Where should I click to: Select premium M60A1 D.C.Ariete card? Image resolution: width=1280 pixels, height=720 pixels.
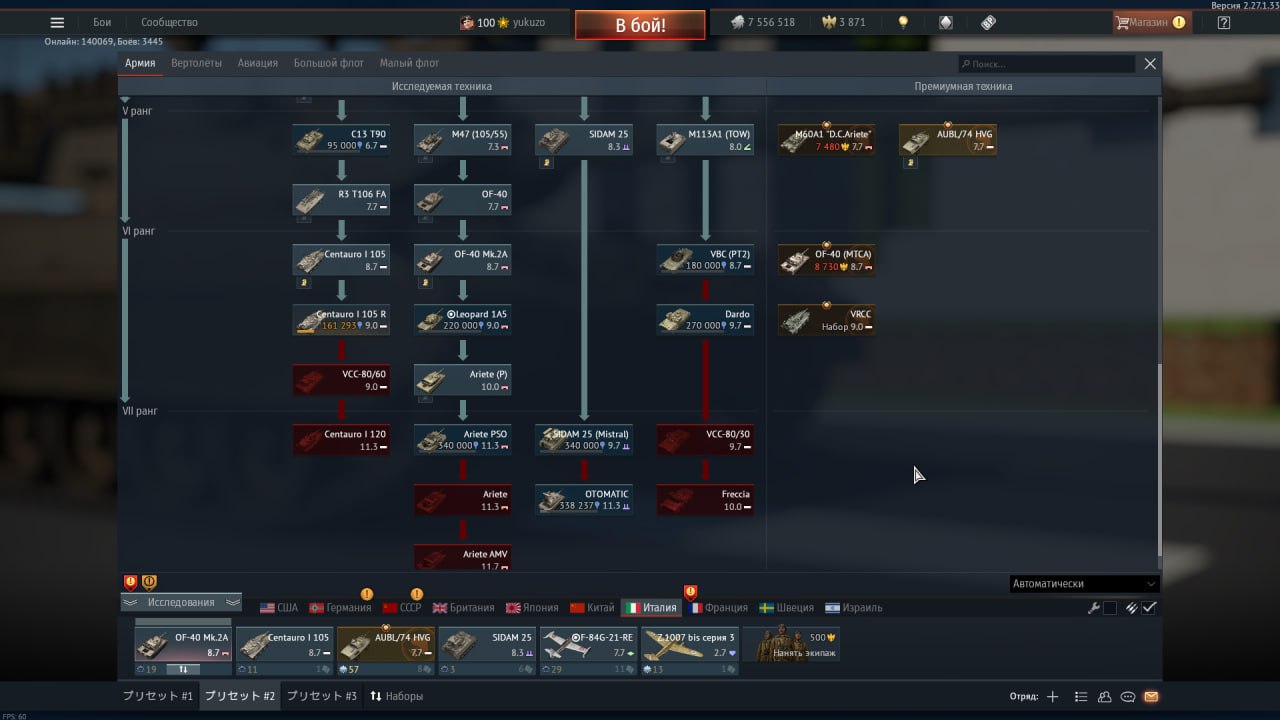(826, 140)
